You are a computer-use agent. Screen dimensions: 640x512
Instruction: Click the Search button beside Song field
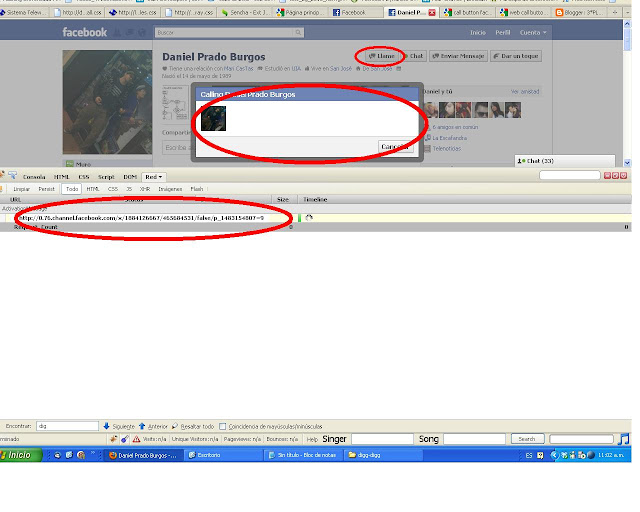click(x=527, y=439)
